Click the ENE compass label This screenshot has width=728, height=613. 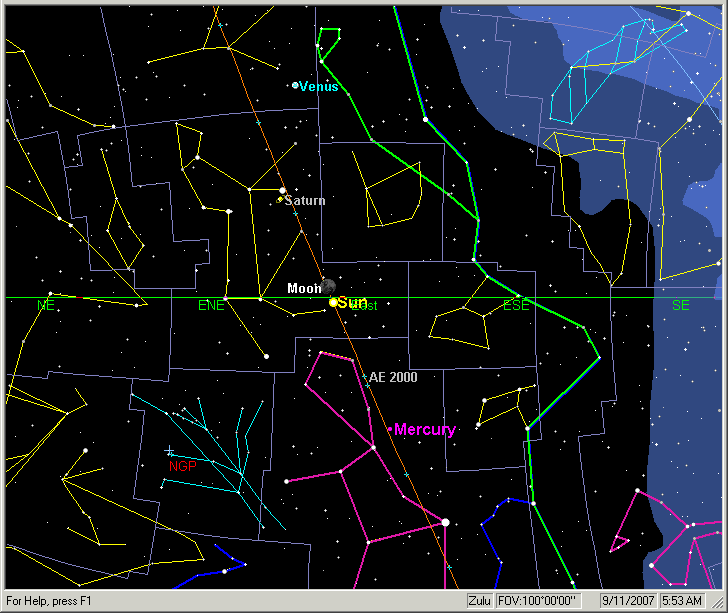coord(211,305)
